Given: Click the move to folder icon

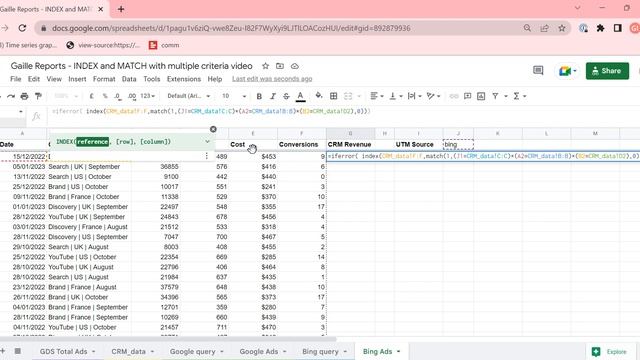Looking at the screenshot, I should click(x=280, y=66).
